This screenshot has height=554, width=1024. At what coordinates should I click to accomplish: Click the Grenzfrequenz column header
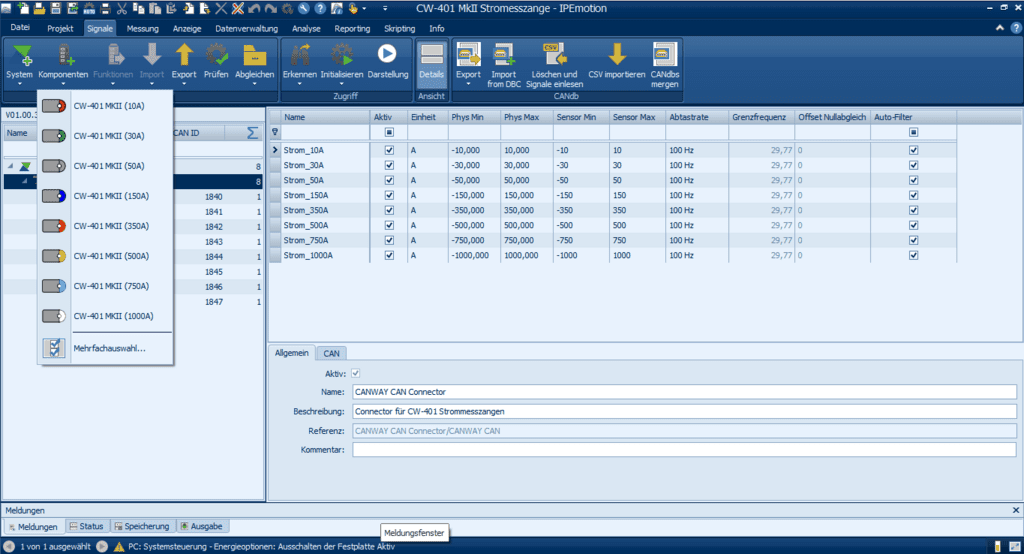coord(759,117)
